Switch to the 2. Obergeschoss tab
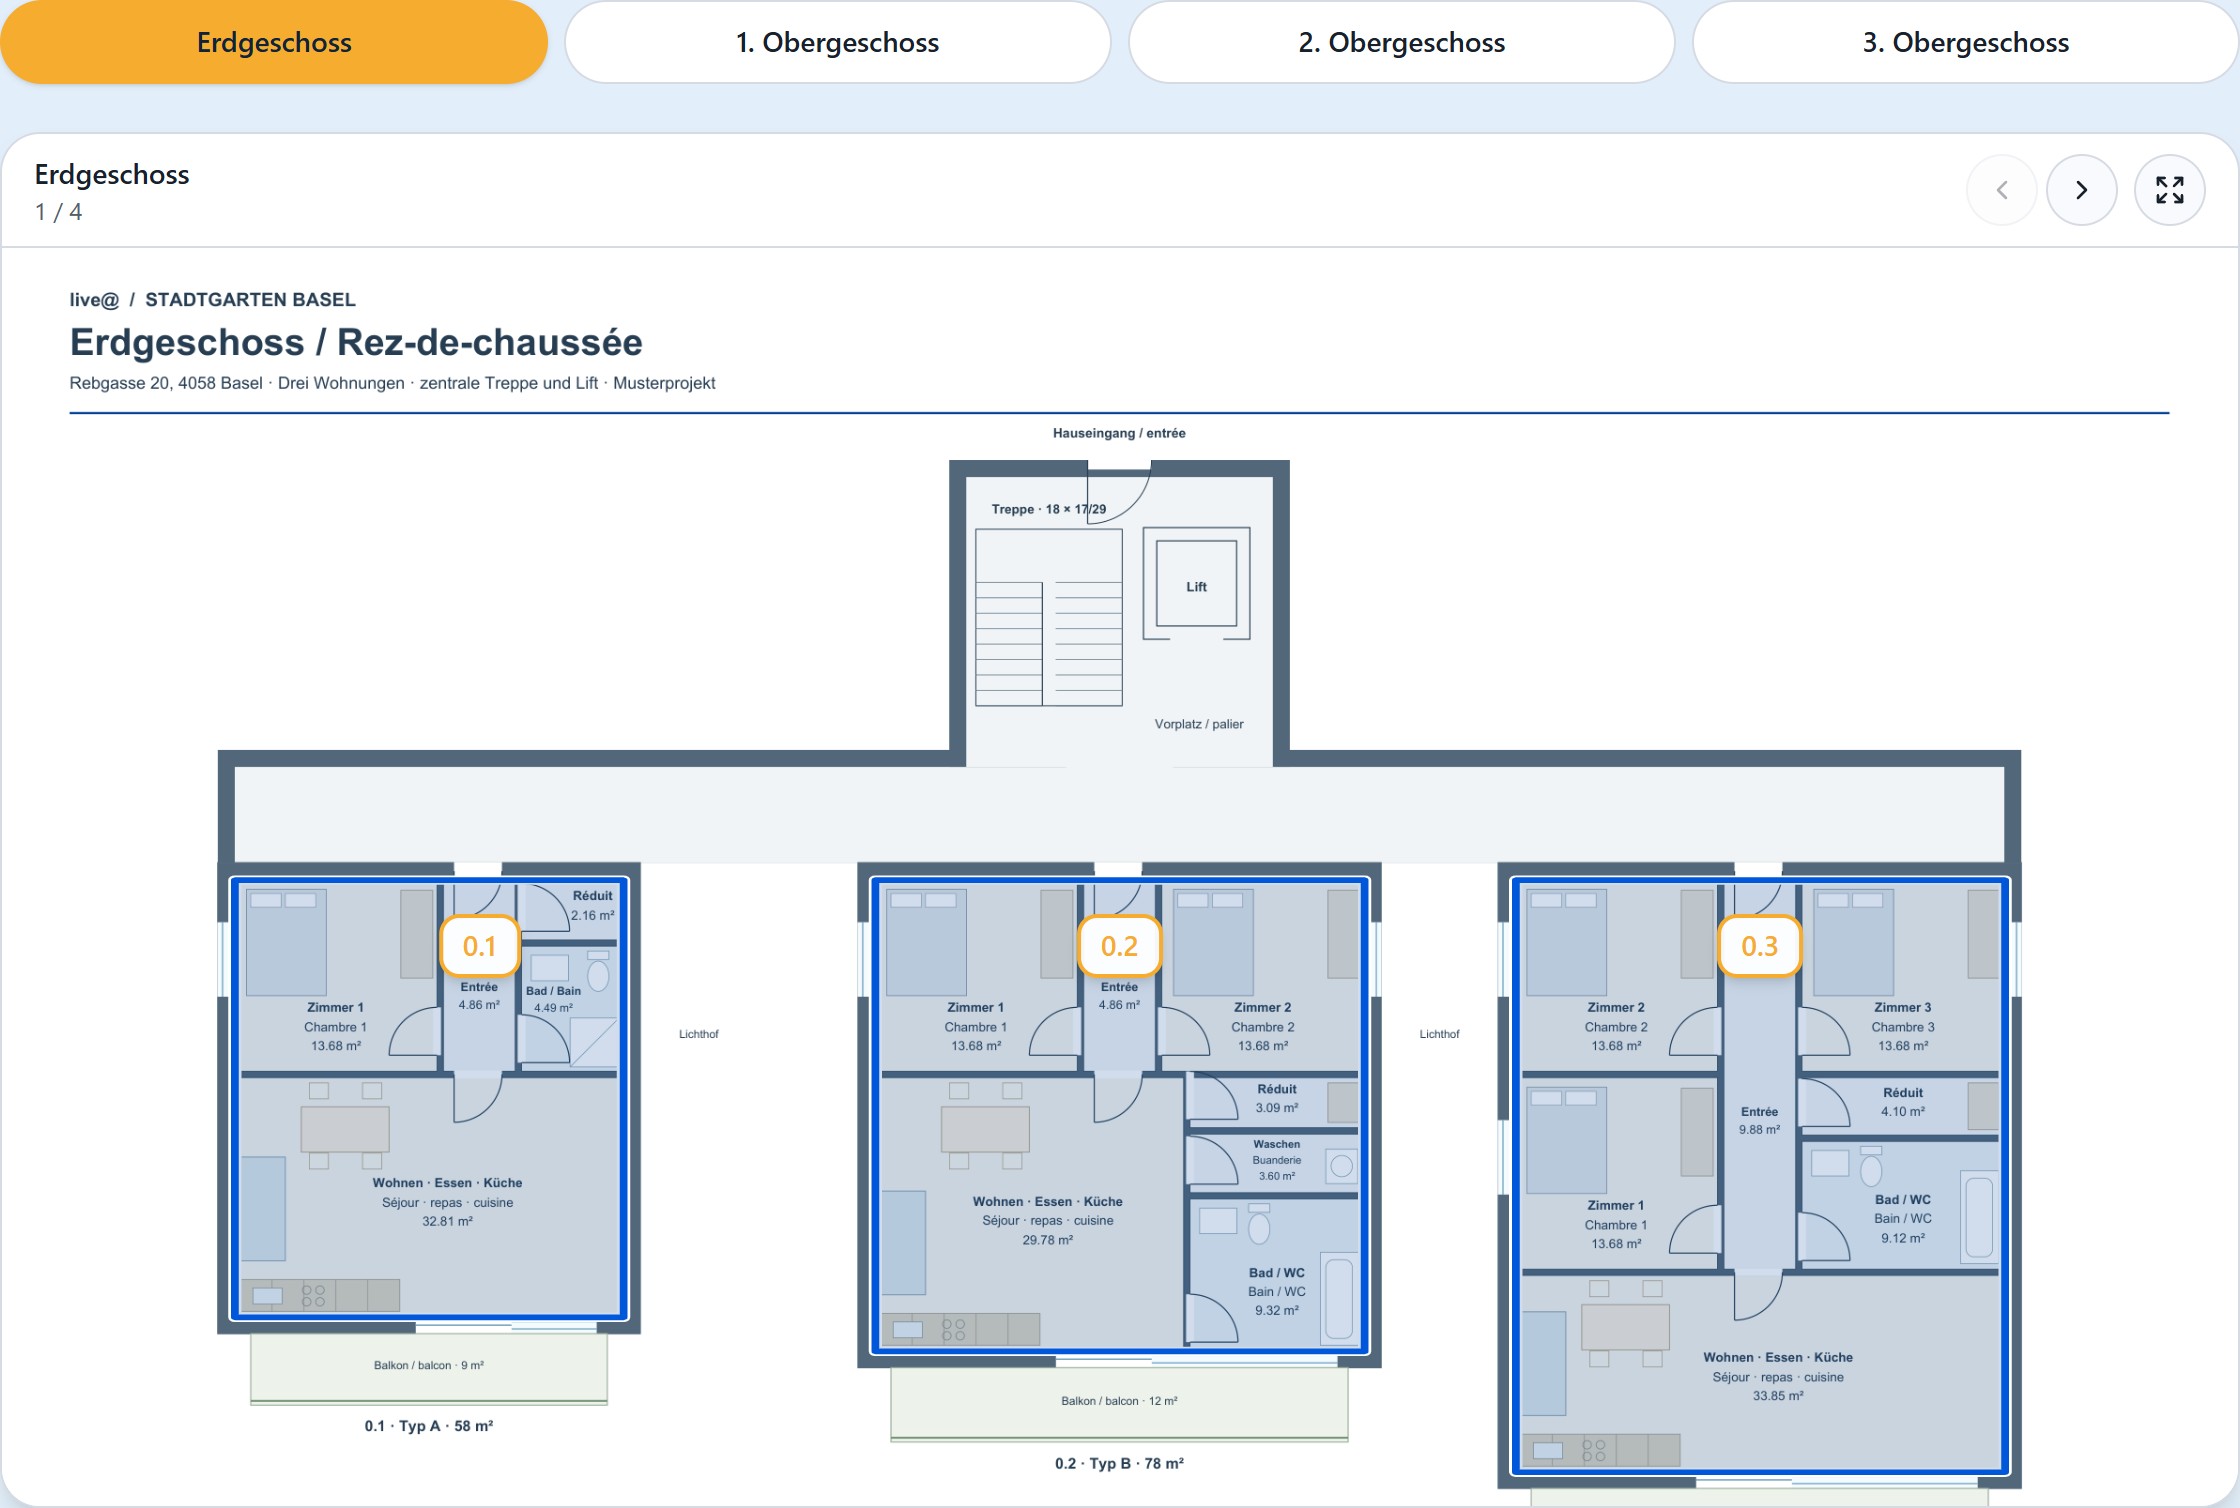2240x1508 pixels. [x=1402, y=42]
